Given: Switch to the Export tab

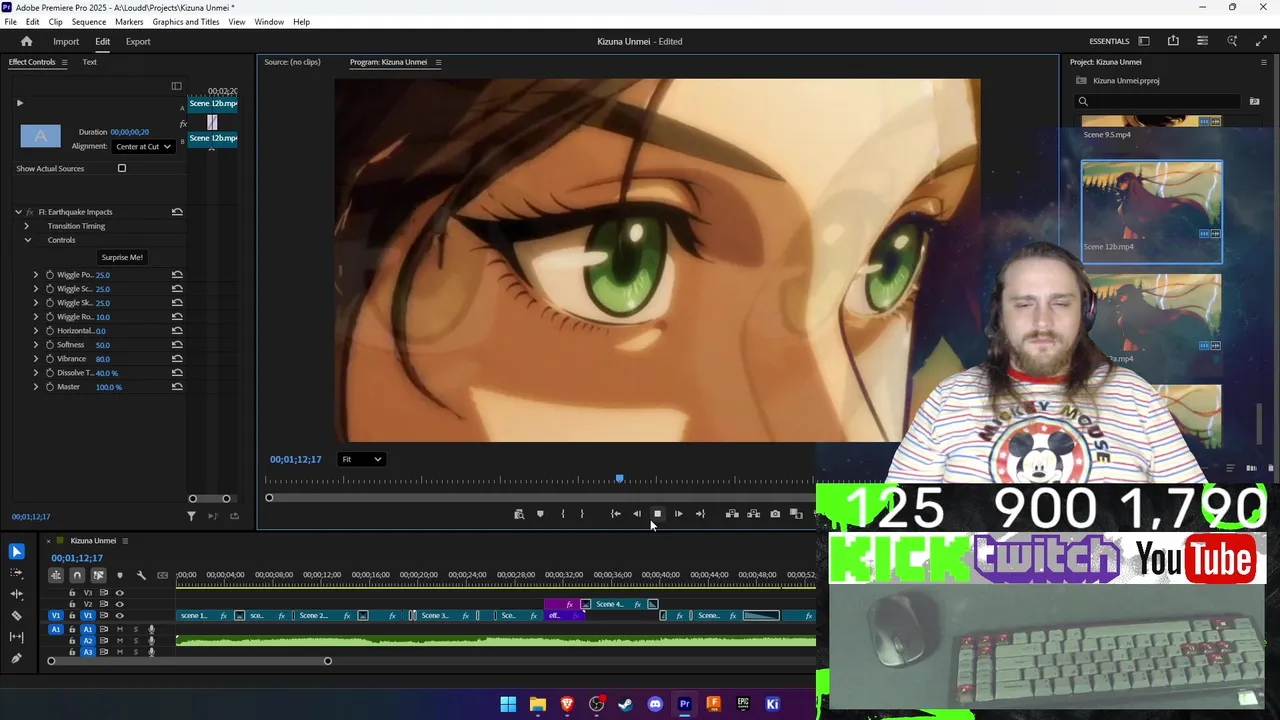Looking at the screenshot, I should tap(138, 41).
